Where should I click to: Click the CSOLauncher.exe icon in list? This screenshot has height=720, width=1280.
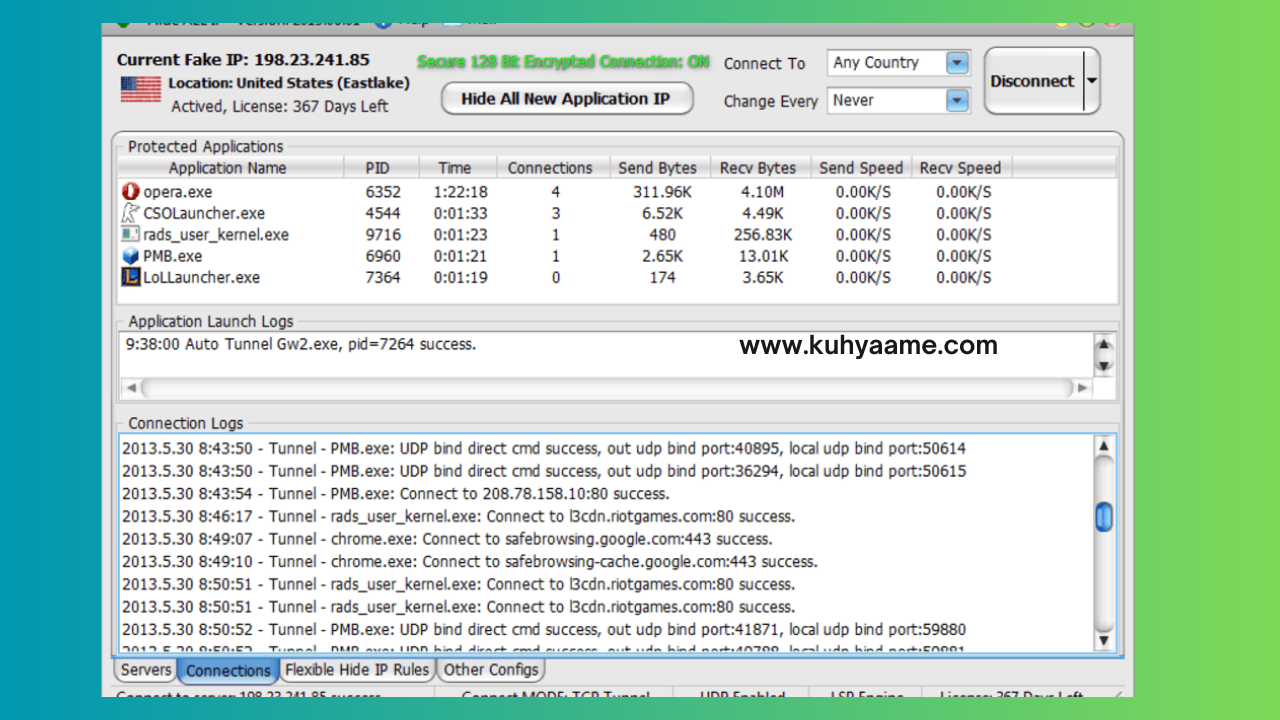(x=130, y=213)
